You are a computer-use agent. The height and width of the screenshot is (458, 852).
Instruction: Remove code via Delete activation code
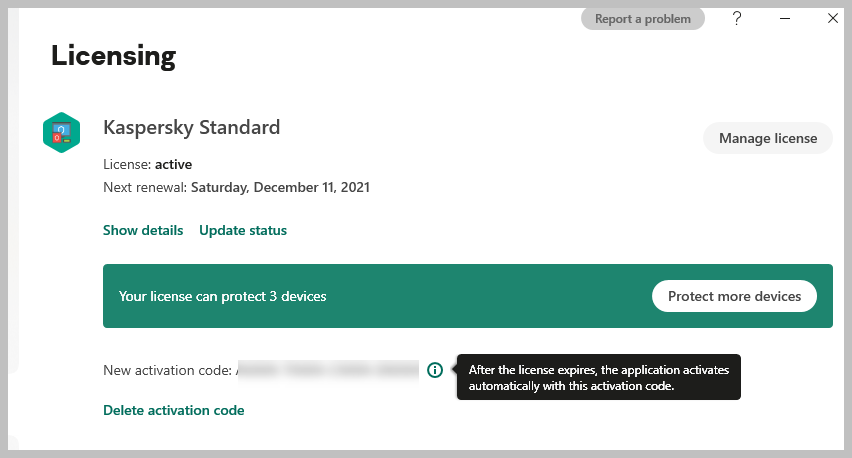(x=174, y=410)
